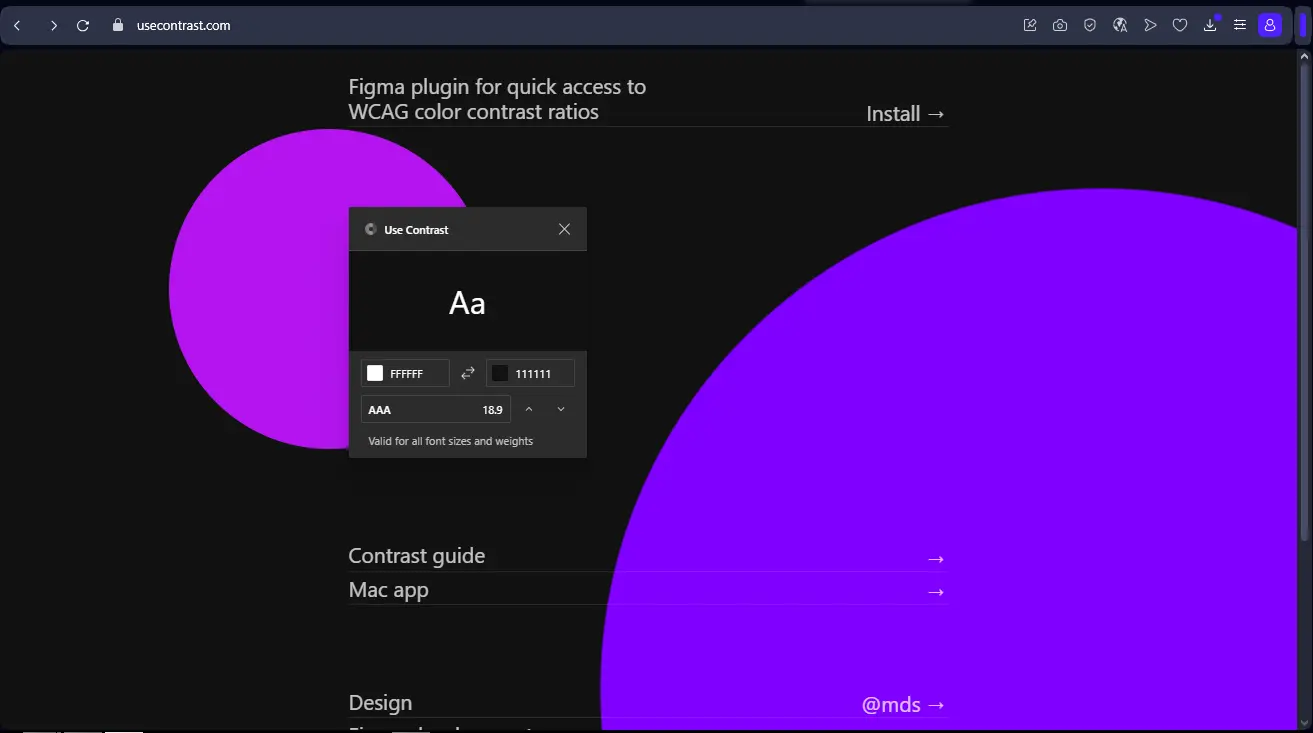The width and height of the screenshot is (1313, 733).
Task: Click the browser forward arrow
Action: click(x=53, y=25)
